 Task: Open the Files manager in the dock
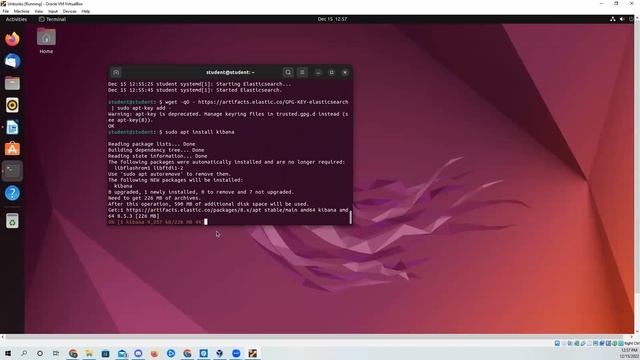[12, 83]
